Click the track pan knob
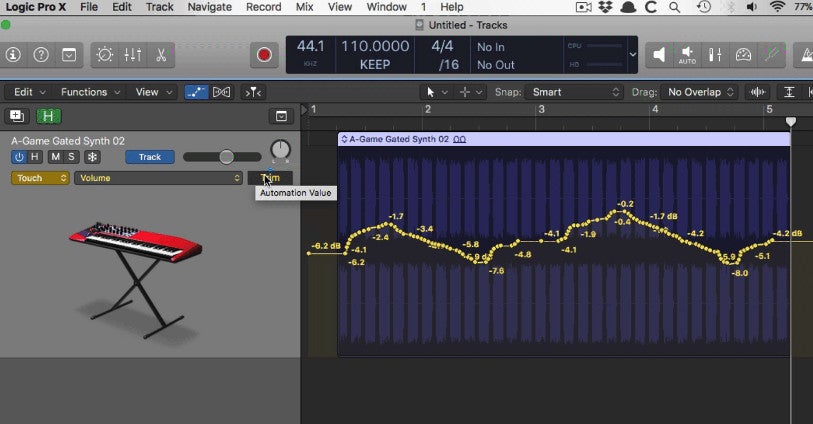Viewport: 813px width, 424px height. click(x=281, y=150)
